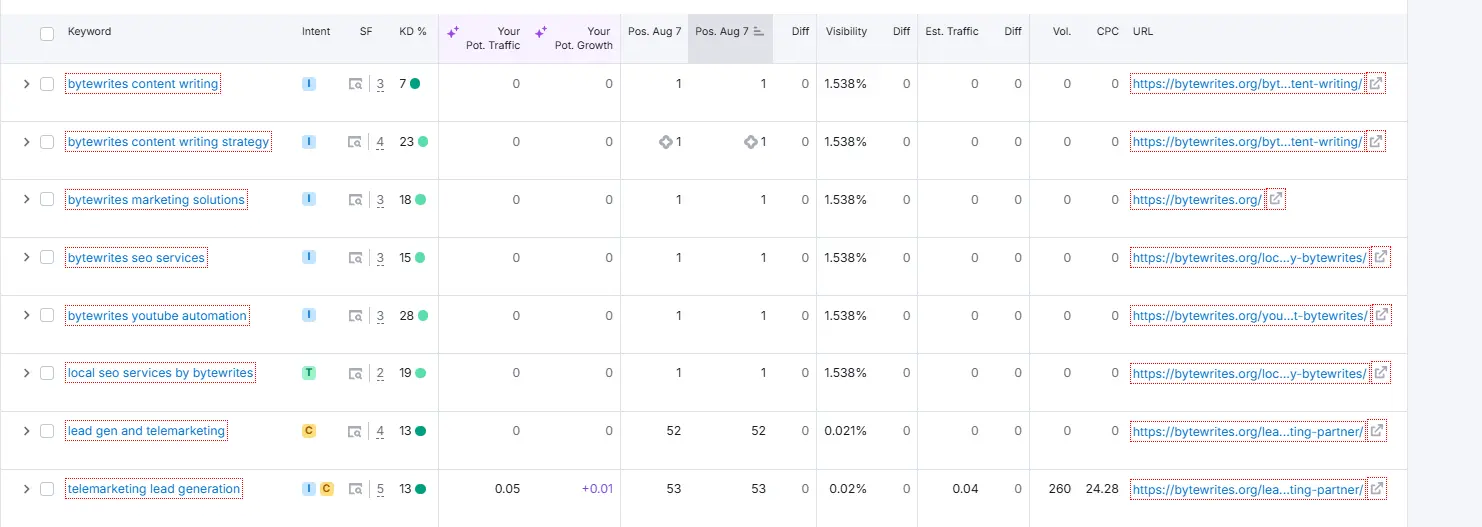1482x527 pixels.
Task: Open external link for bytewrites content writing row
Action: (1376, 84)
